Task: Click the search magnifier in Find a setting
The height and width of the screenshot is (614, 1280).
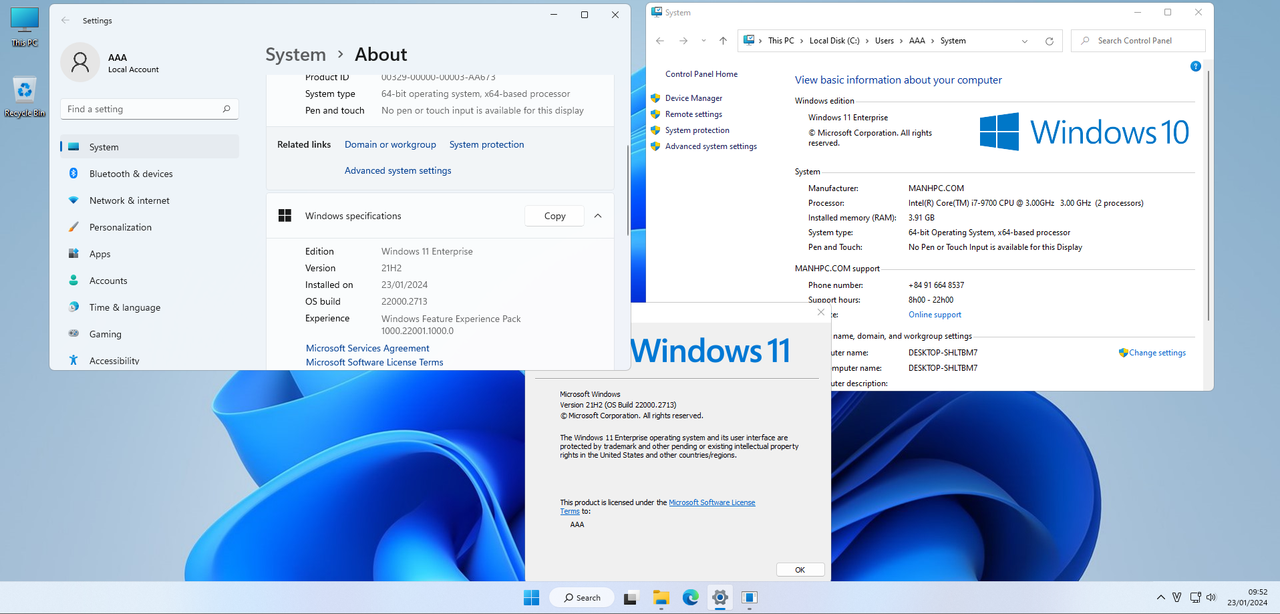Action: pos(226,109)
